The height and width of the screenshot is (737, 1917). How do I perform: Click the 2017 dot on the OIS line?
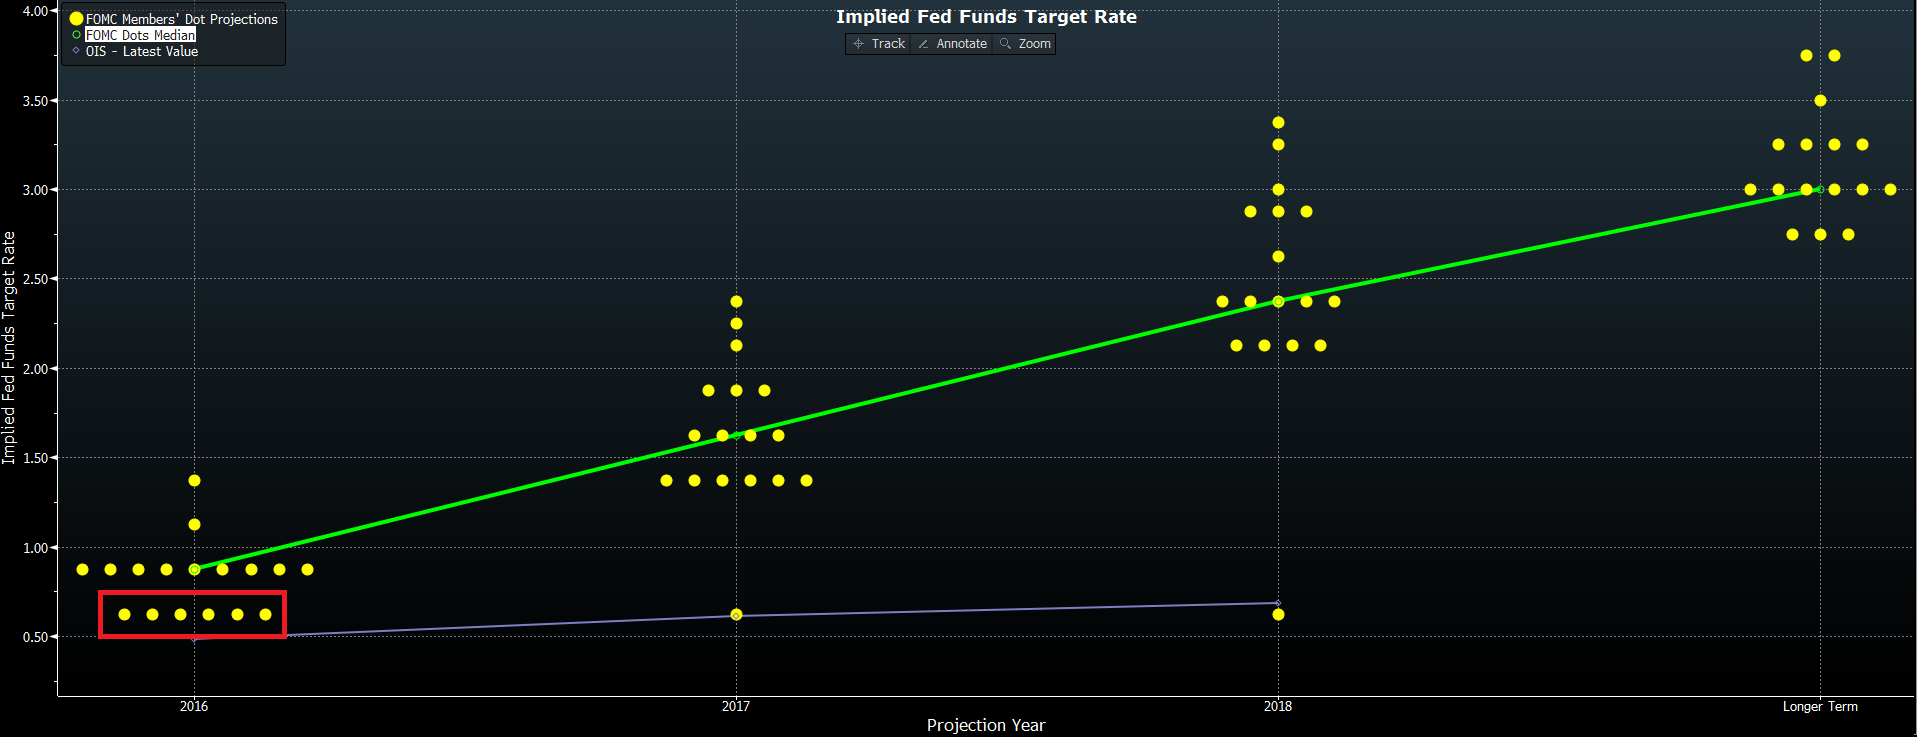736,615
